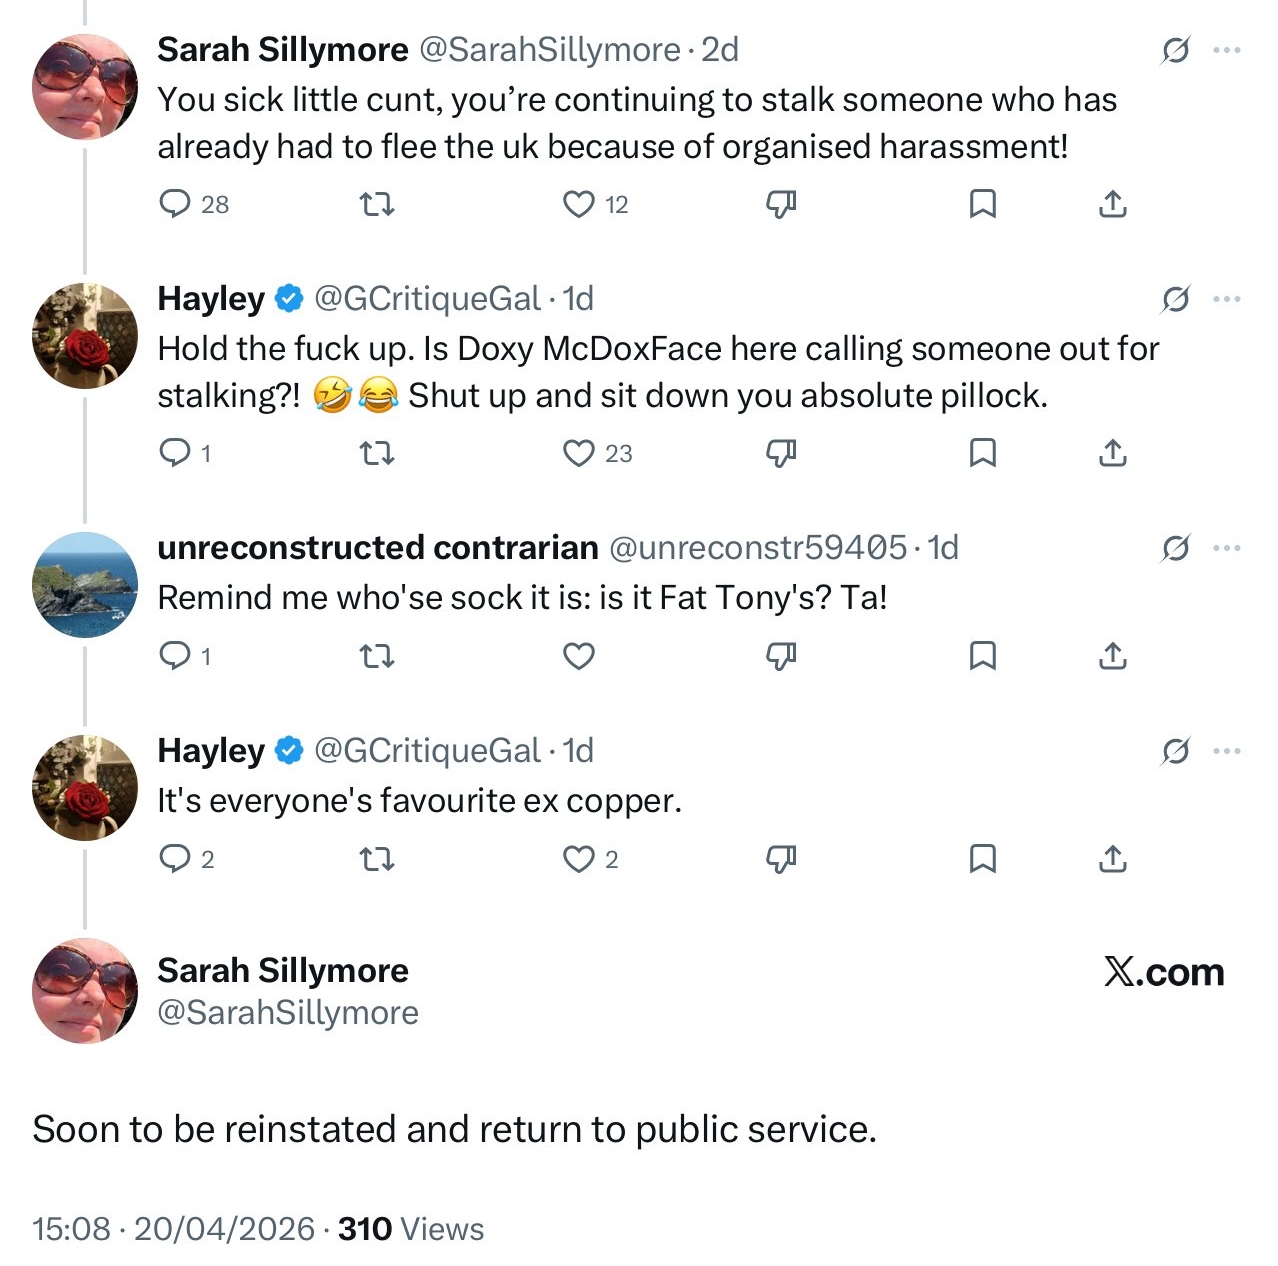Open Grok icon on Sarah's top tweet
Viewport: 1278px width, 1266px height.
point(1176,50)
